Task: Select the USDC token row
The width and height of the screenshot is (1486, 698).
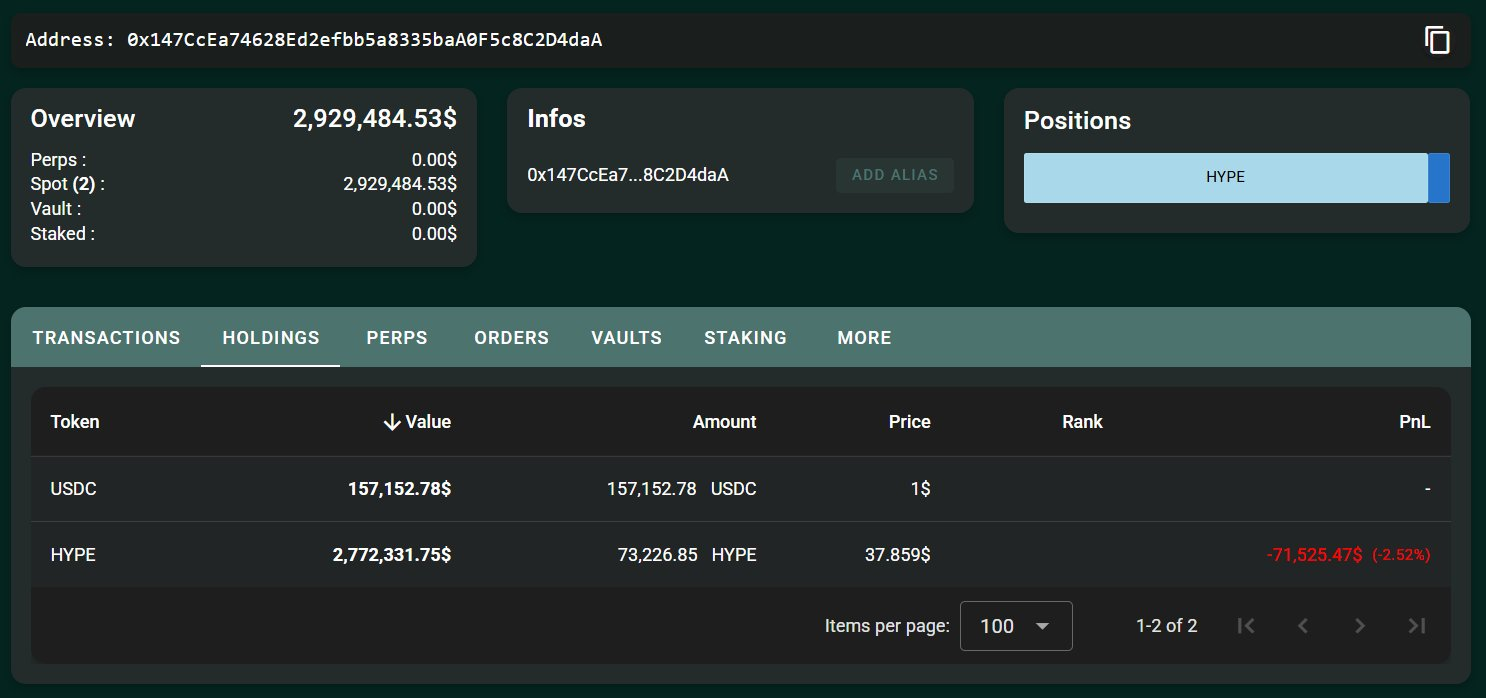Action: (73, 490)
